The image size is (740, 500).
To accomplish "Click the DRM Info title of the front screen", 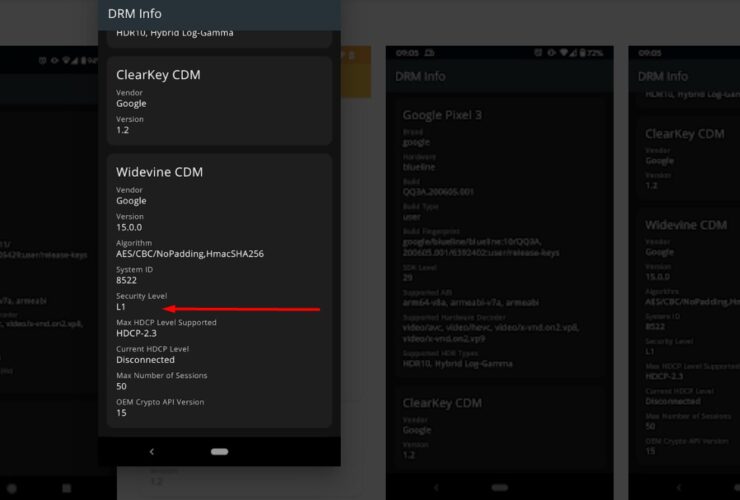I will pyautogui.click(x=135, y=14).
